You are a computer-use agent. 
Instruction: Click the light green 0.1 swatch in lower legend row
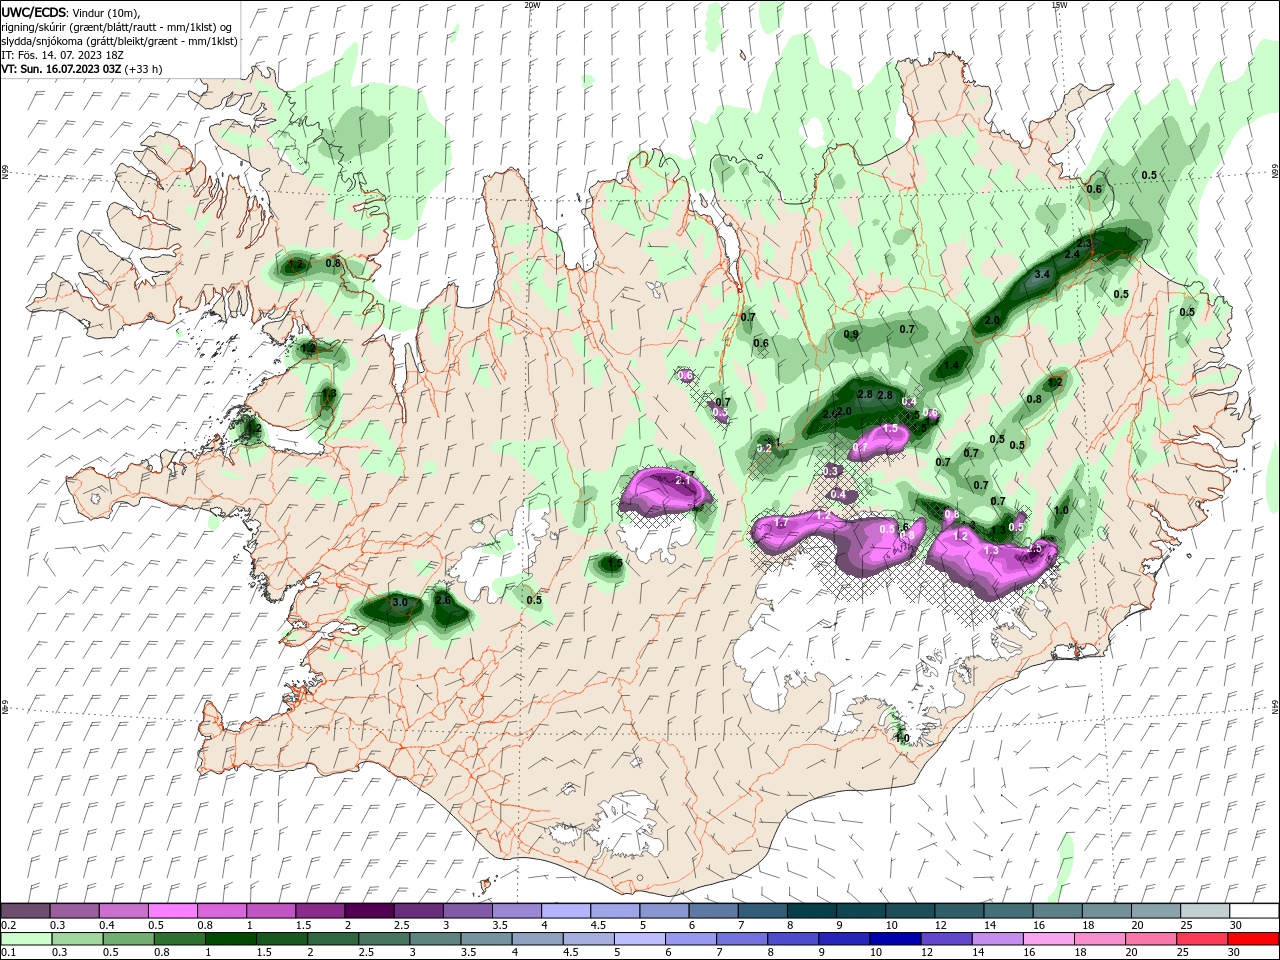point(26,939)
